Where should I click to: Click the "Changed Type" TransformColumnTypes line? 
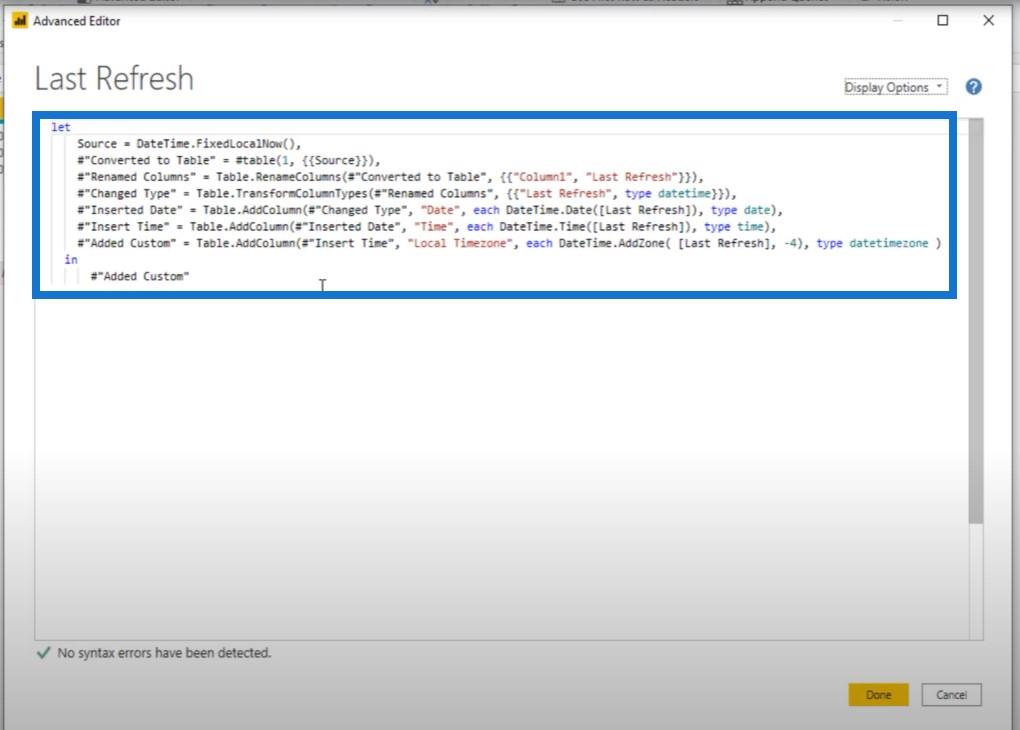407,193
